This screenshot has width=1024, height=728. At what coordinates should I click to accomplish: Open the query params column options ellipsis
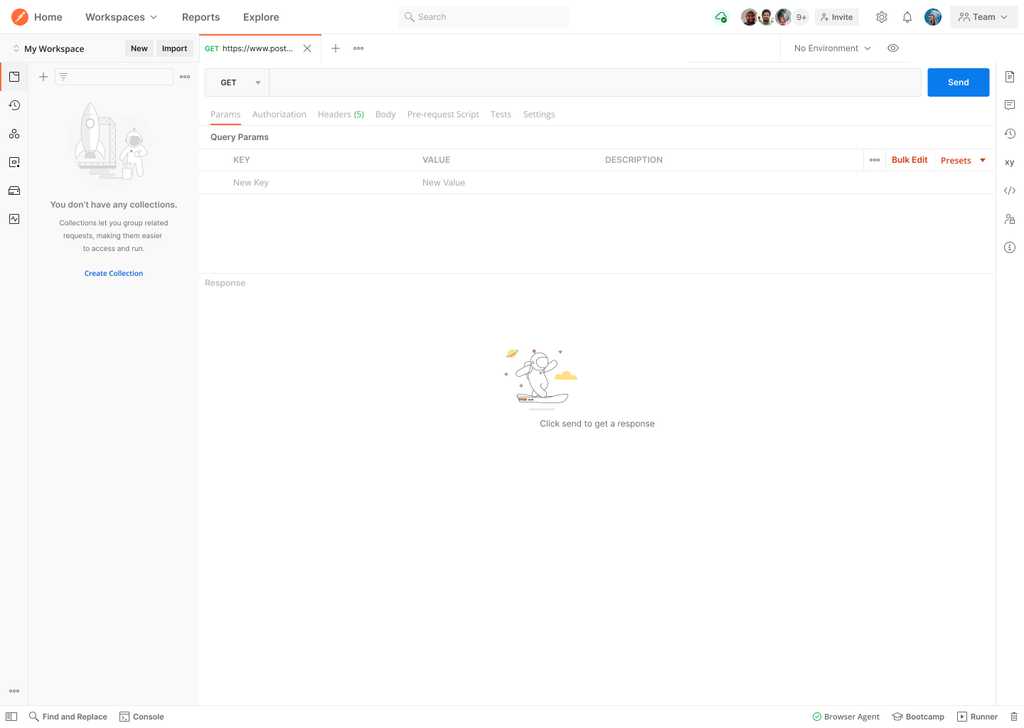(874, 160)
